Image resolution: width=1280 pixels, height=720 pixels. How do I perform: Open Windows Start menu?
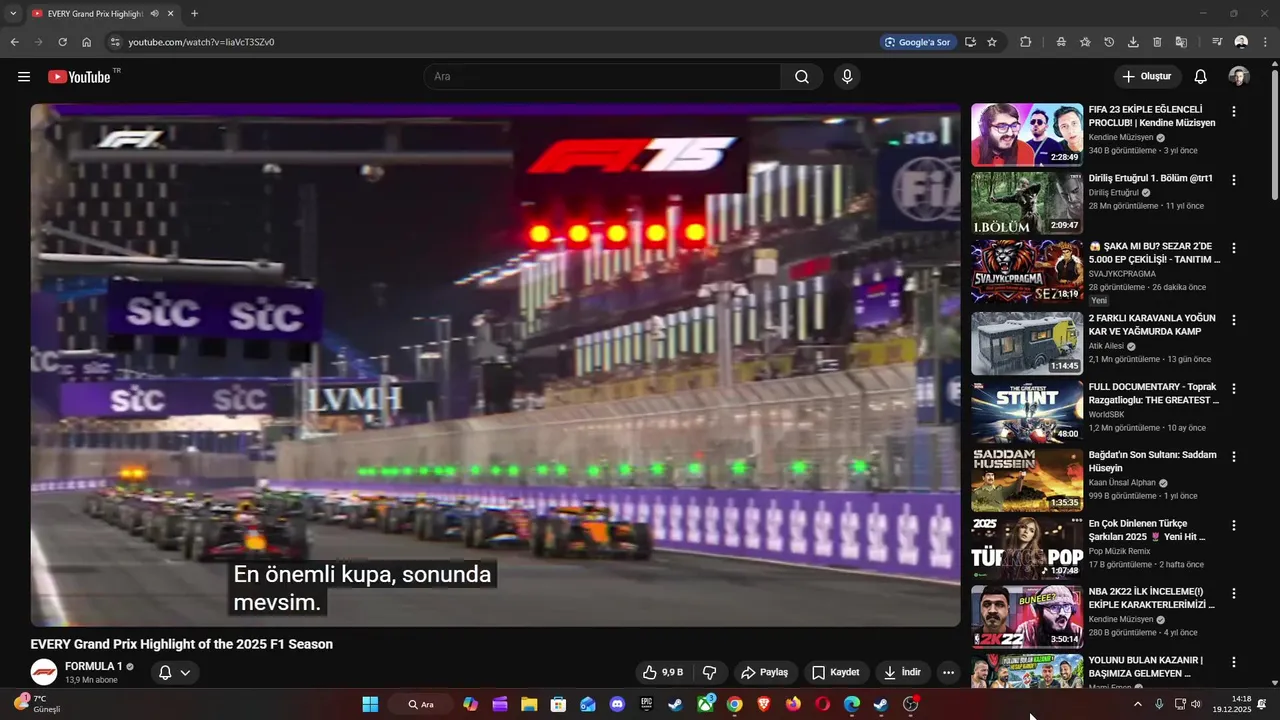click(370, 704)
